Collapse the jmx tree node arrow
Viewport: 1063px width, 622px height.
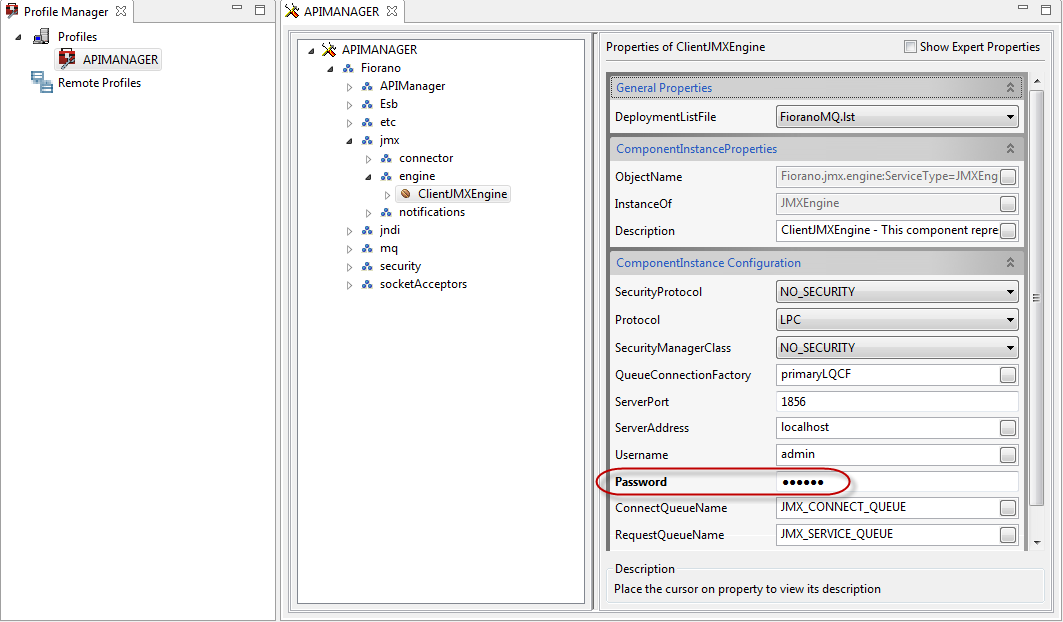(350, 140)
